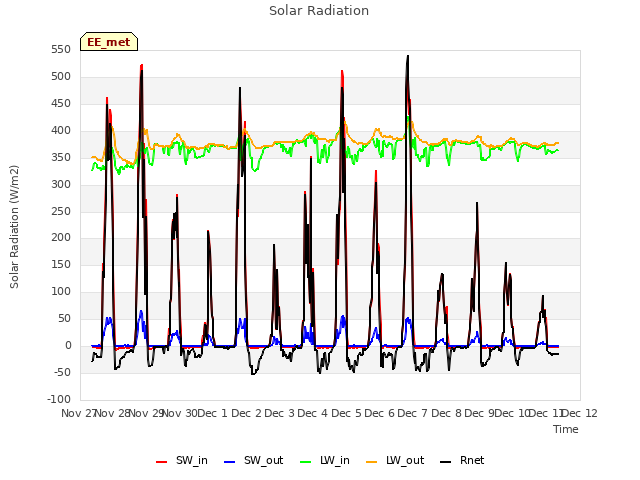Click the green LW_in legend swatch
Screen dimensions: 640x480
pyautogui.click(x=305, y=462)
